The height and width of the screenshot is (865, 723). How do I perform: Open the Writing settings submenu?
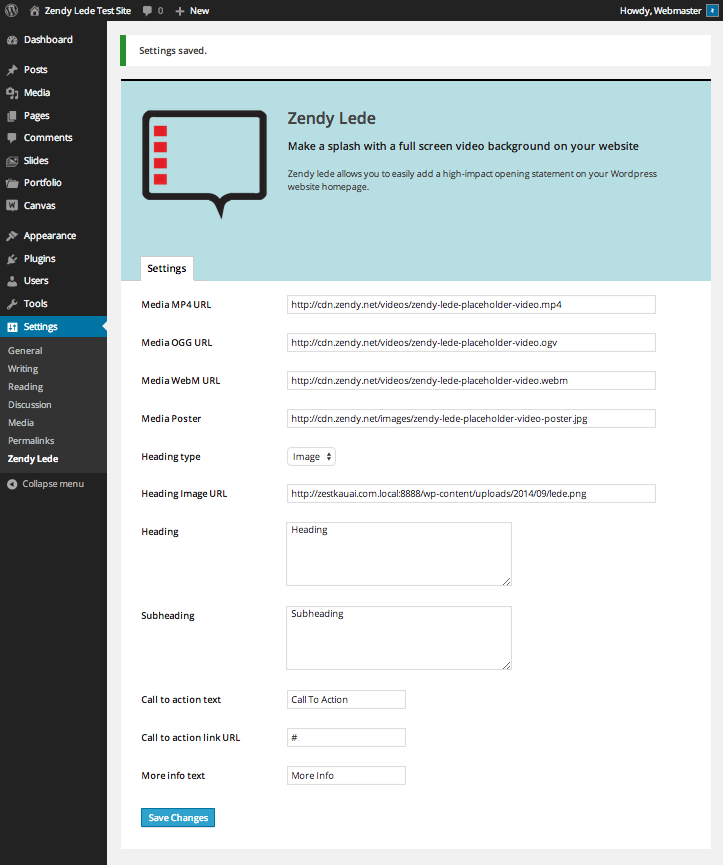point(23,369)
